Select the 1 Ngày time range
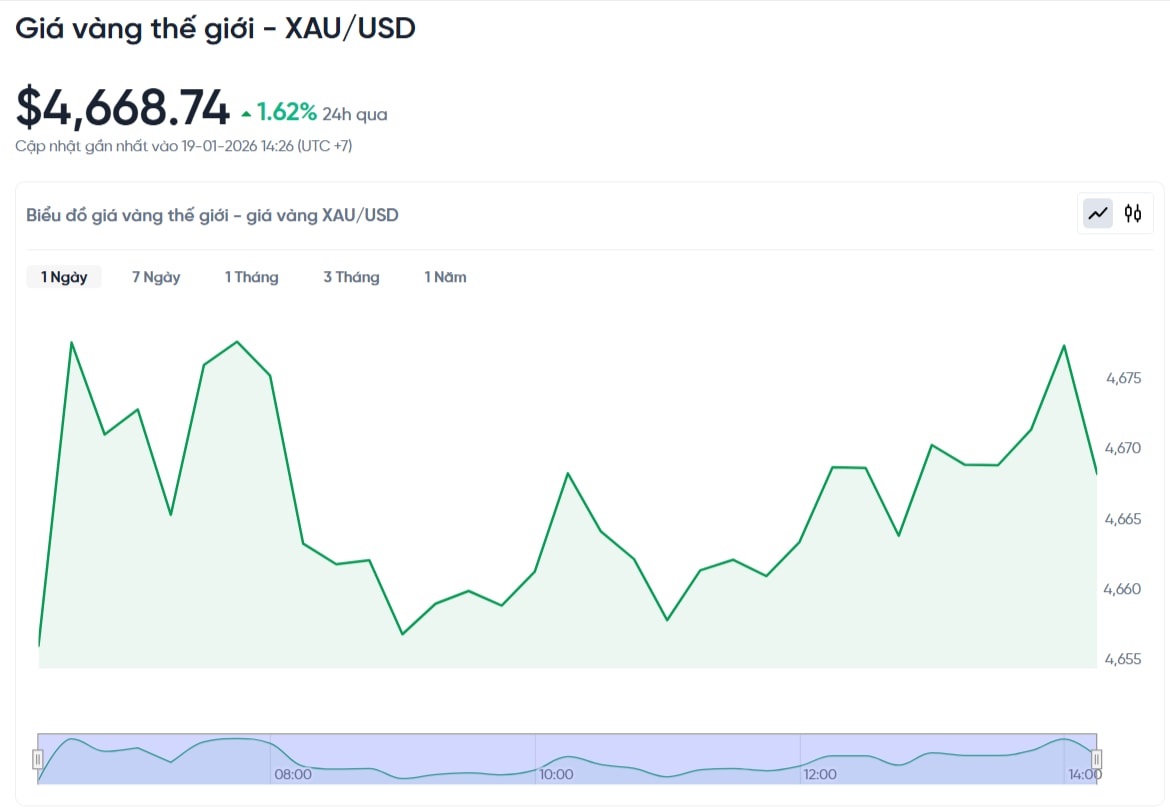Viewport: 1170px width, 808px height. click(64, 277)
